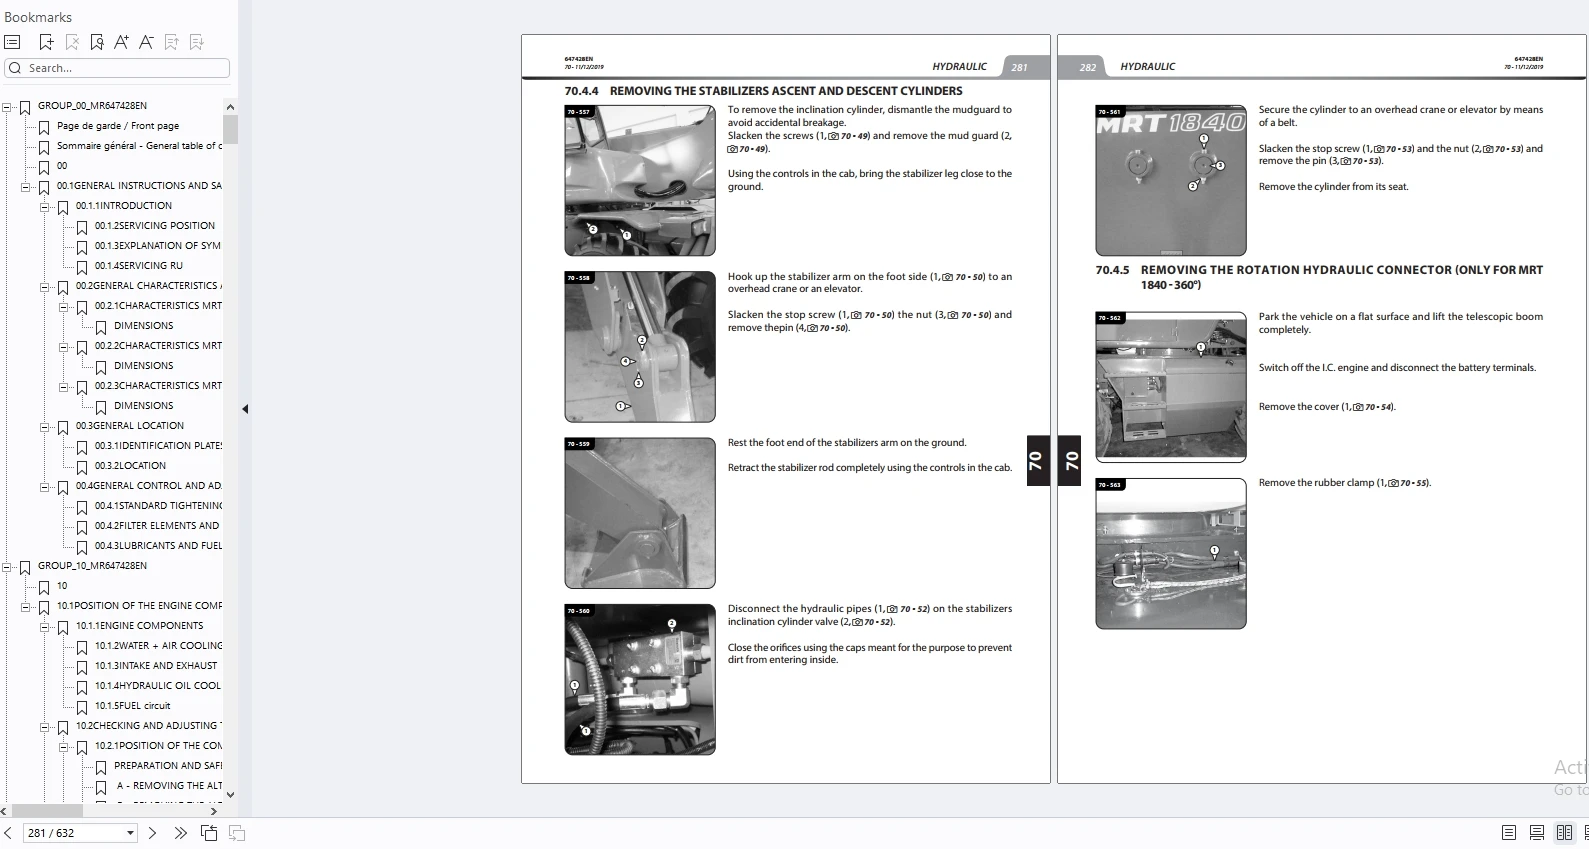
Task: Open bookmark 00.3.2LOCATION
Action: click(130, 466)
